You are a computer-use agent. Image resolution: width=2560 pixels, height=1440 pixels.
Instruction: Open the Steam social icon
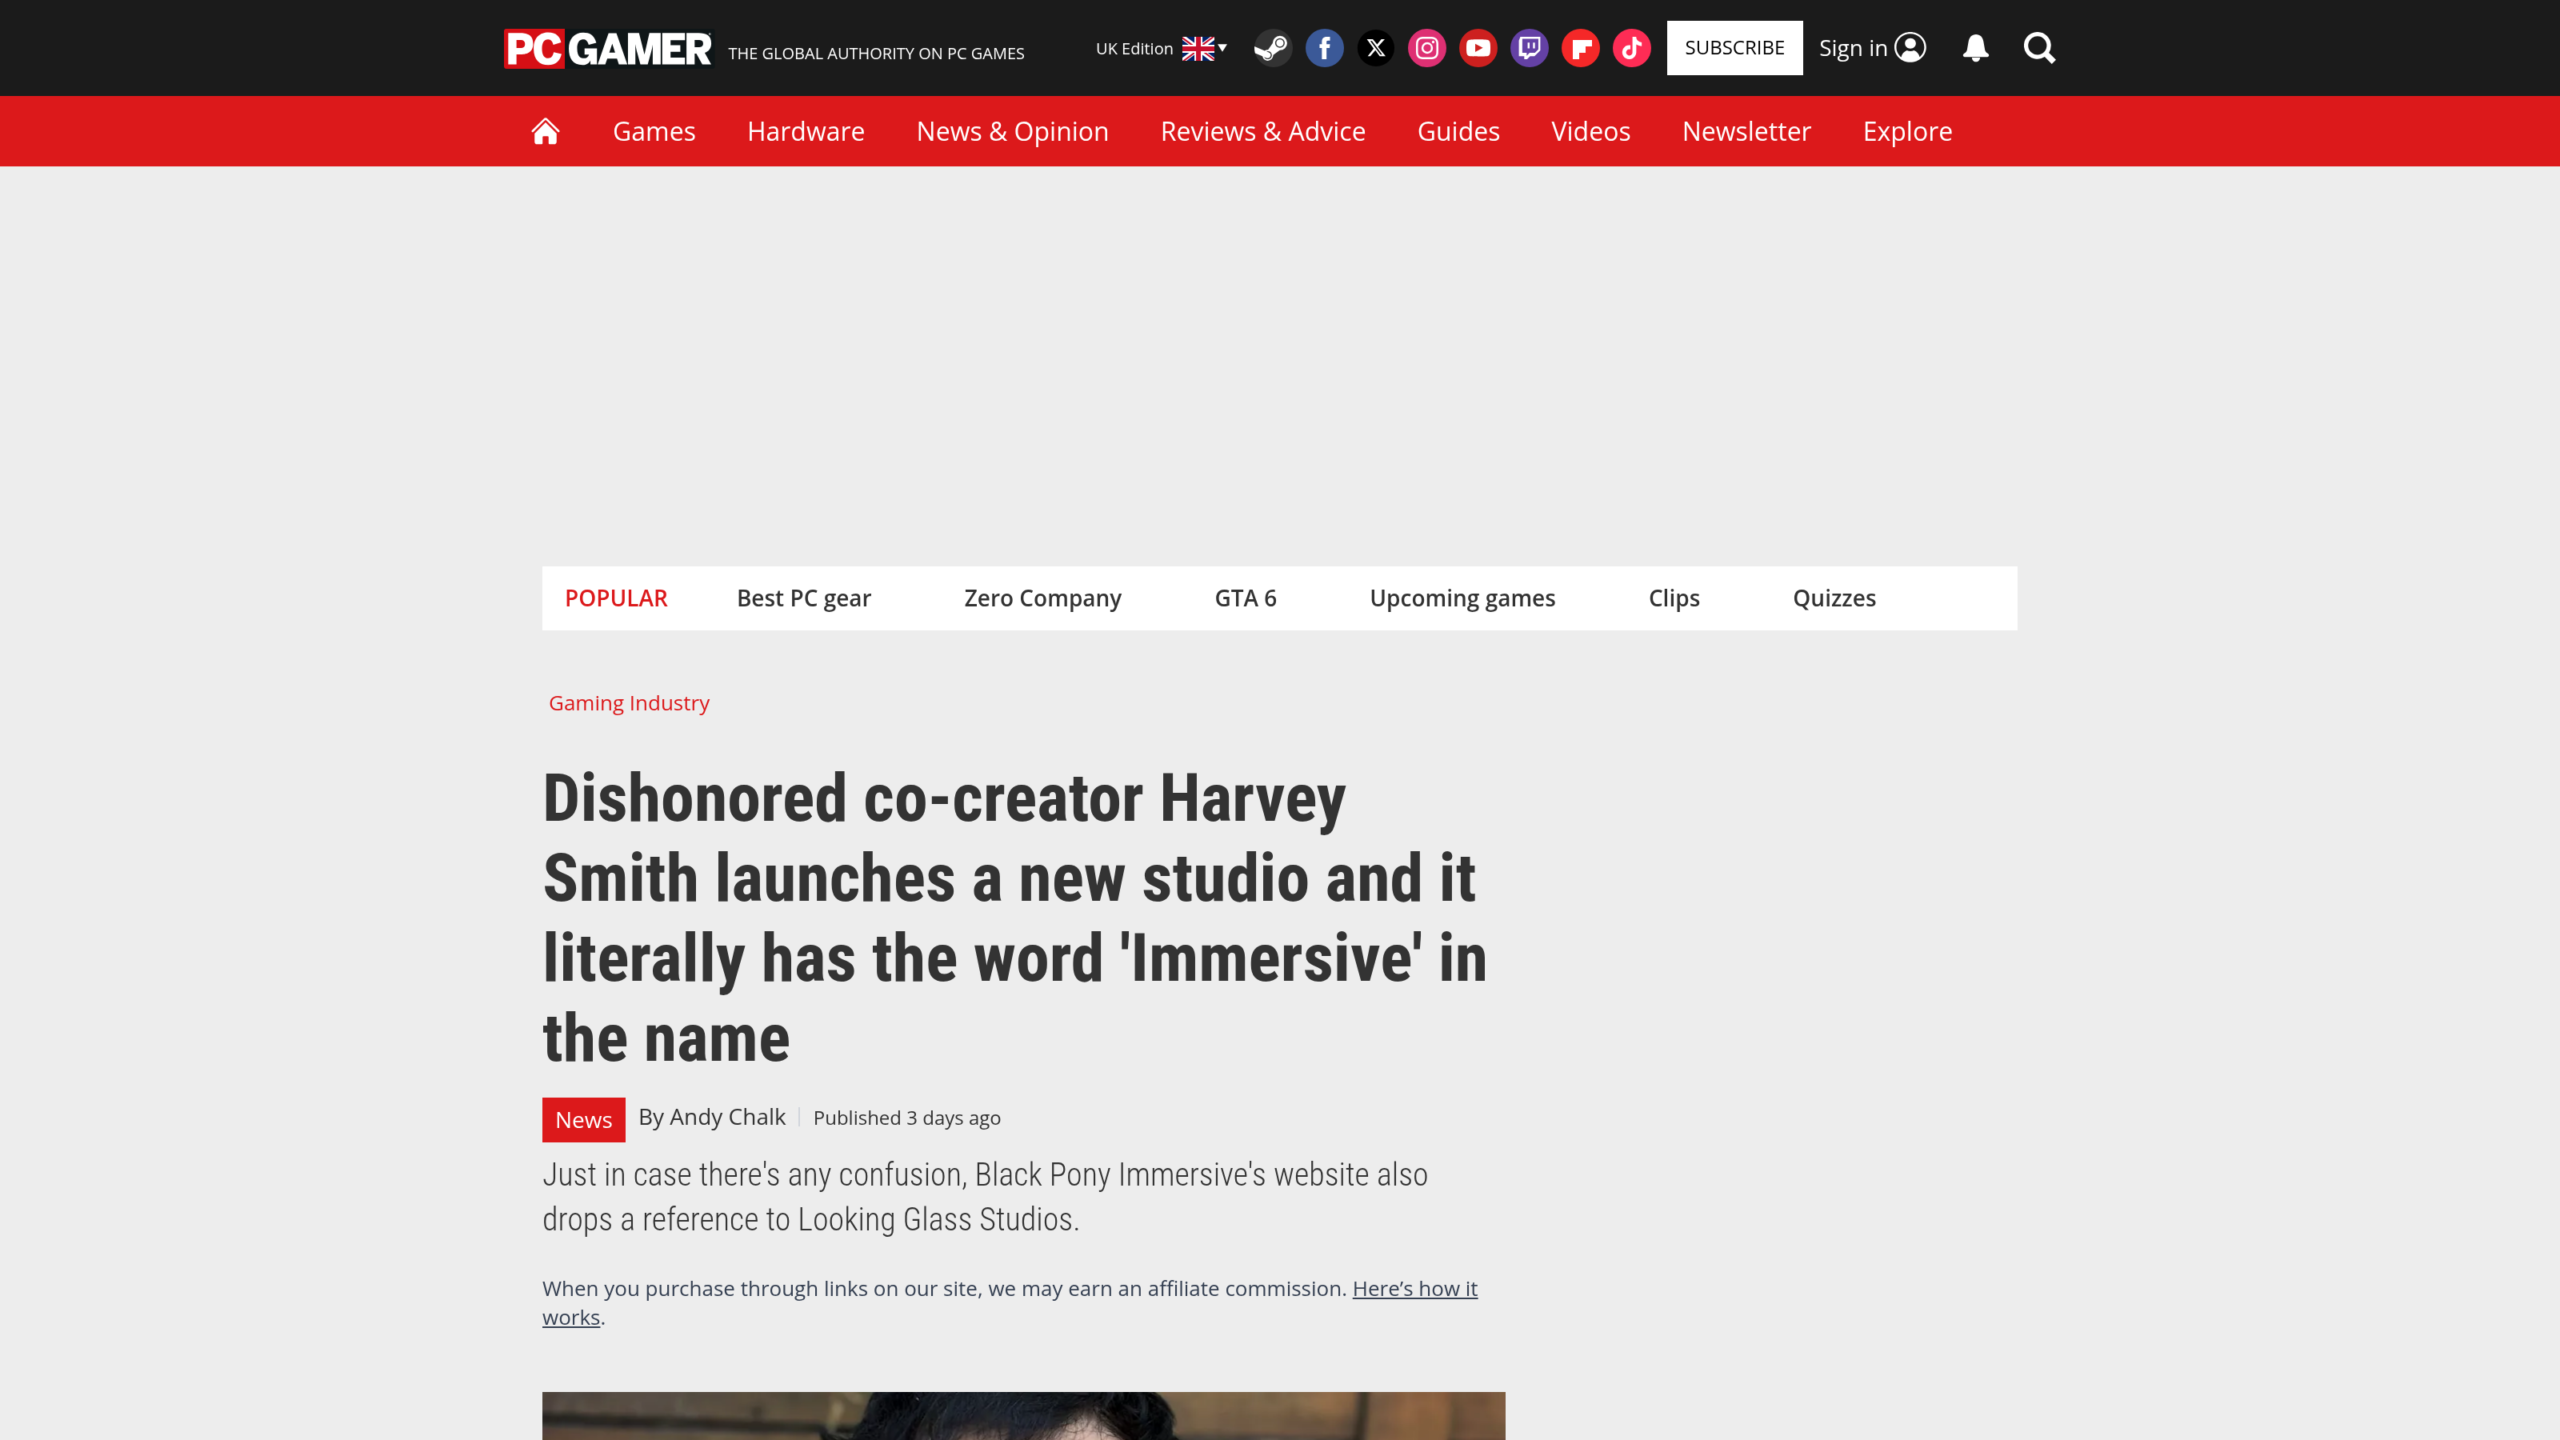pos(1272,48)
